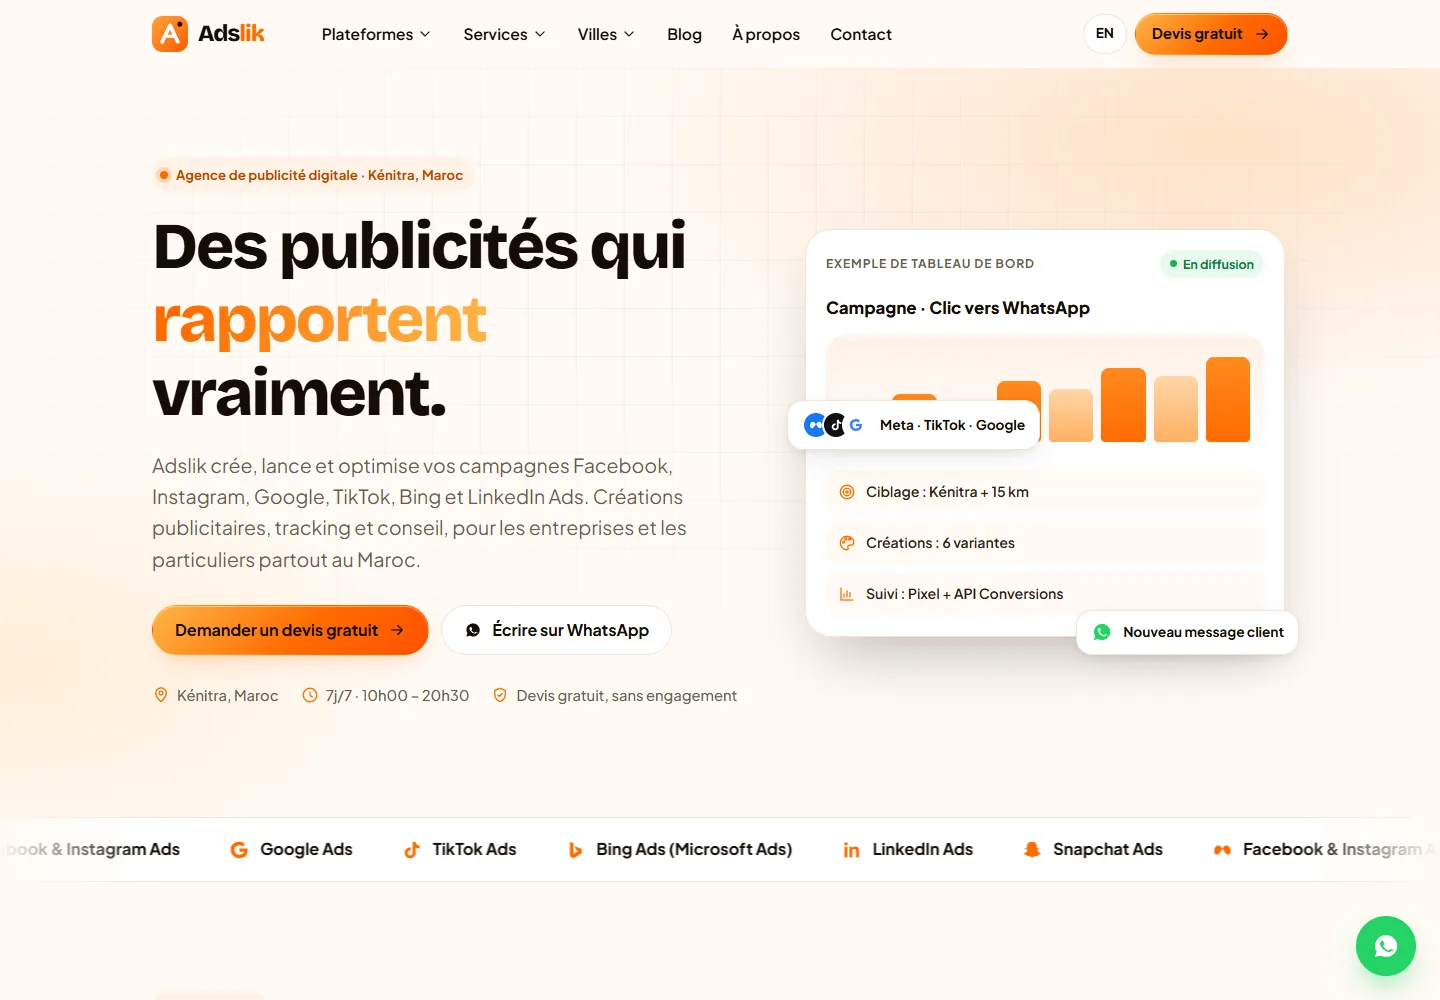Click TikTok icon in Meta · TikTok · Google badge
The image size is (1440, 1000).
click(836, 425)
